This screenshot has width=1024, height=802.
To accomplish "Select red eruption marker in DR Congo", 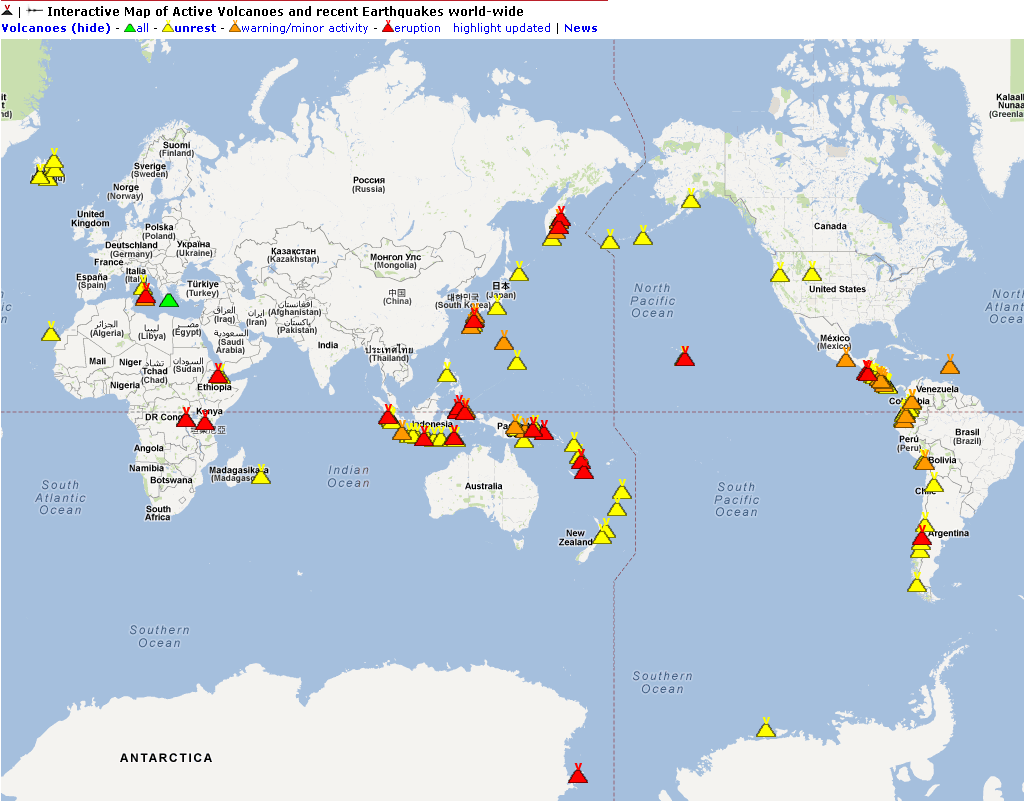I will (186, 417).
